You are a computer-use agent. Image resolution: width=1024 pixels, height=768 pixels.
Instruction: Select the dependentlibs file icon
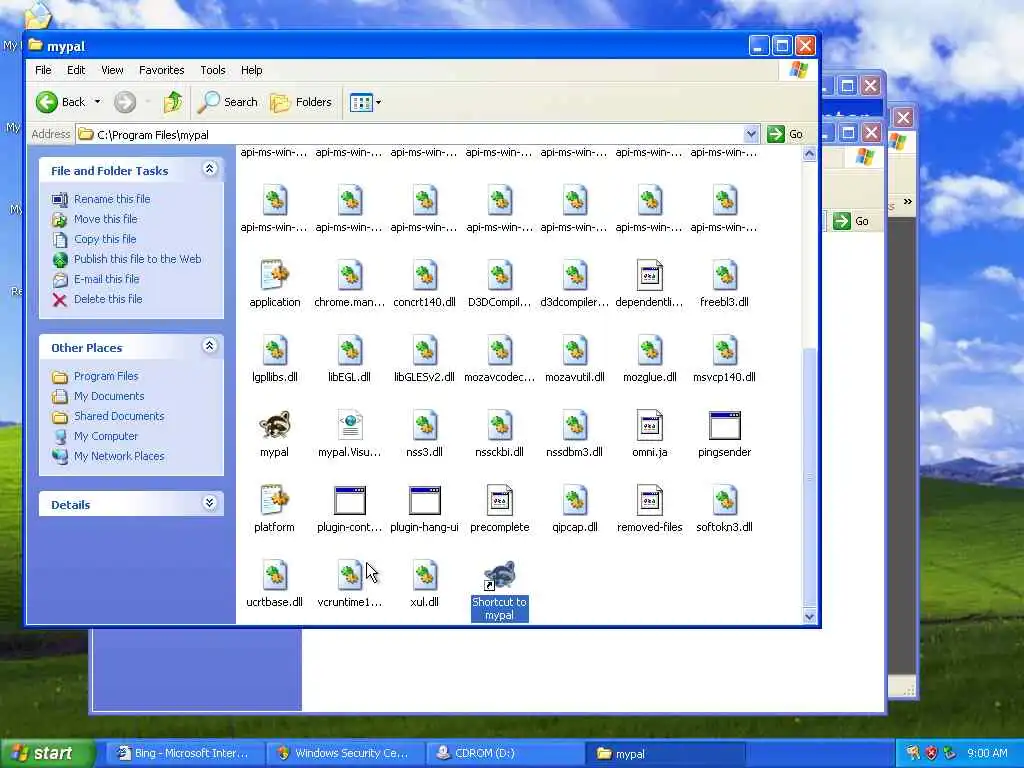pyautogui.click(x=649, y=276)
